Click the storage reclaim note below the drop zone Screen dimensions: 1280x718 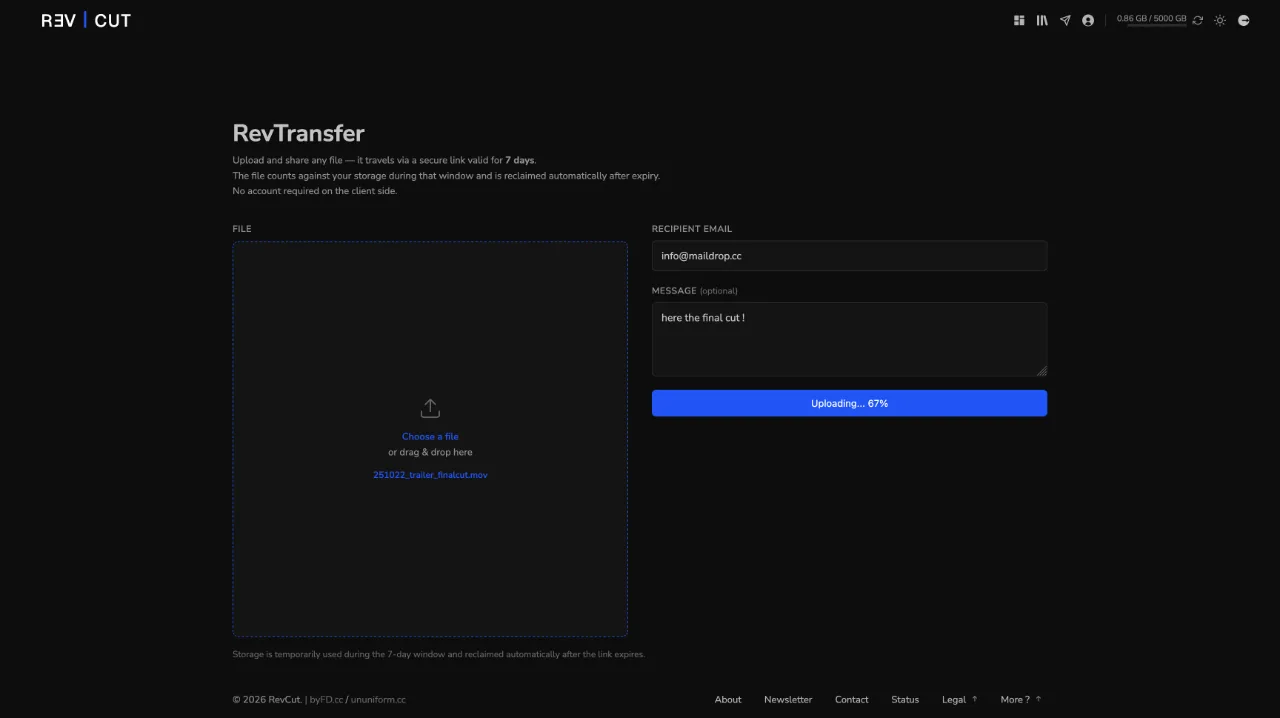click(x=439, y=654)
